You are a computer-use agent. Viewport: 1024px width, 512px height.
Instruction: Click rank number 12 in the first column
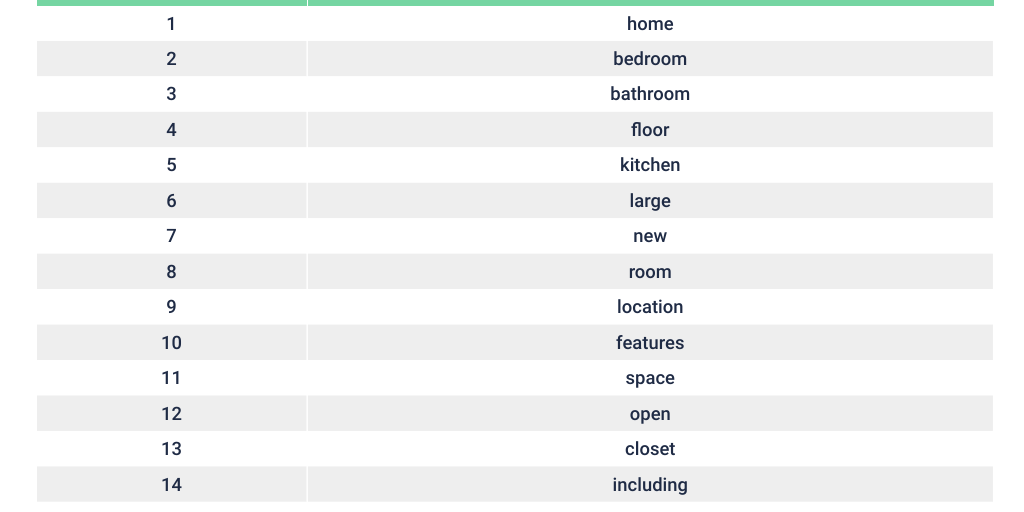[171, 414]
